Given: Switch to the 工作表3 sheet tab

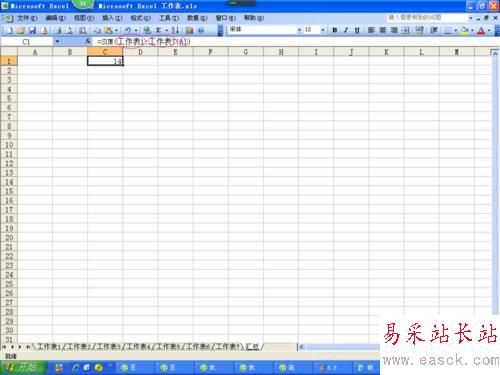Looking at the screenshot, I should click(108, 347).
